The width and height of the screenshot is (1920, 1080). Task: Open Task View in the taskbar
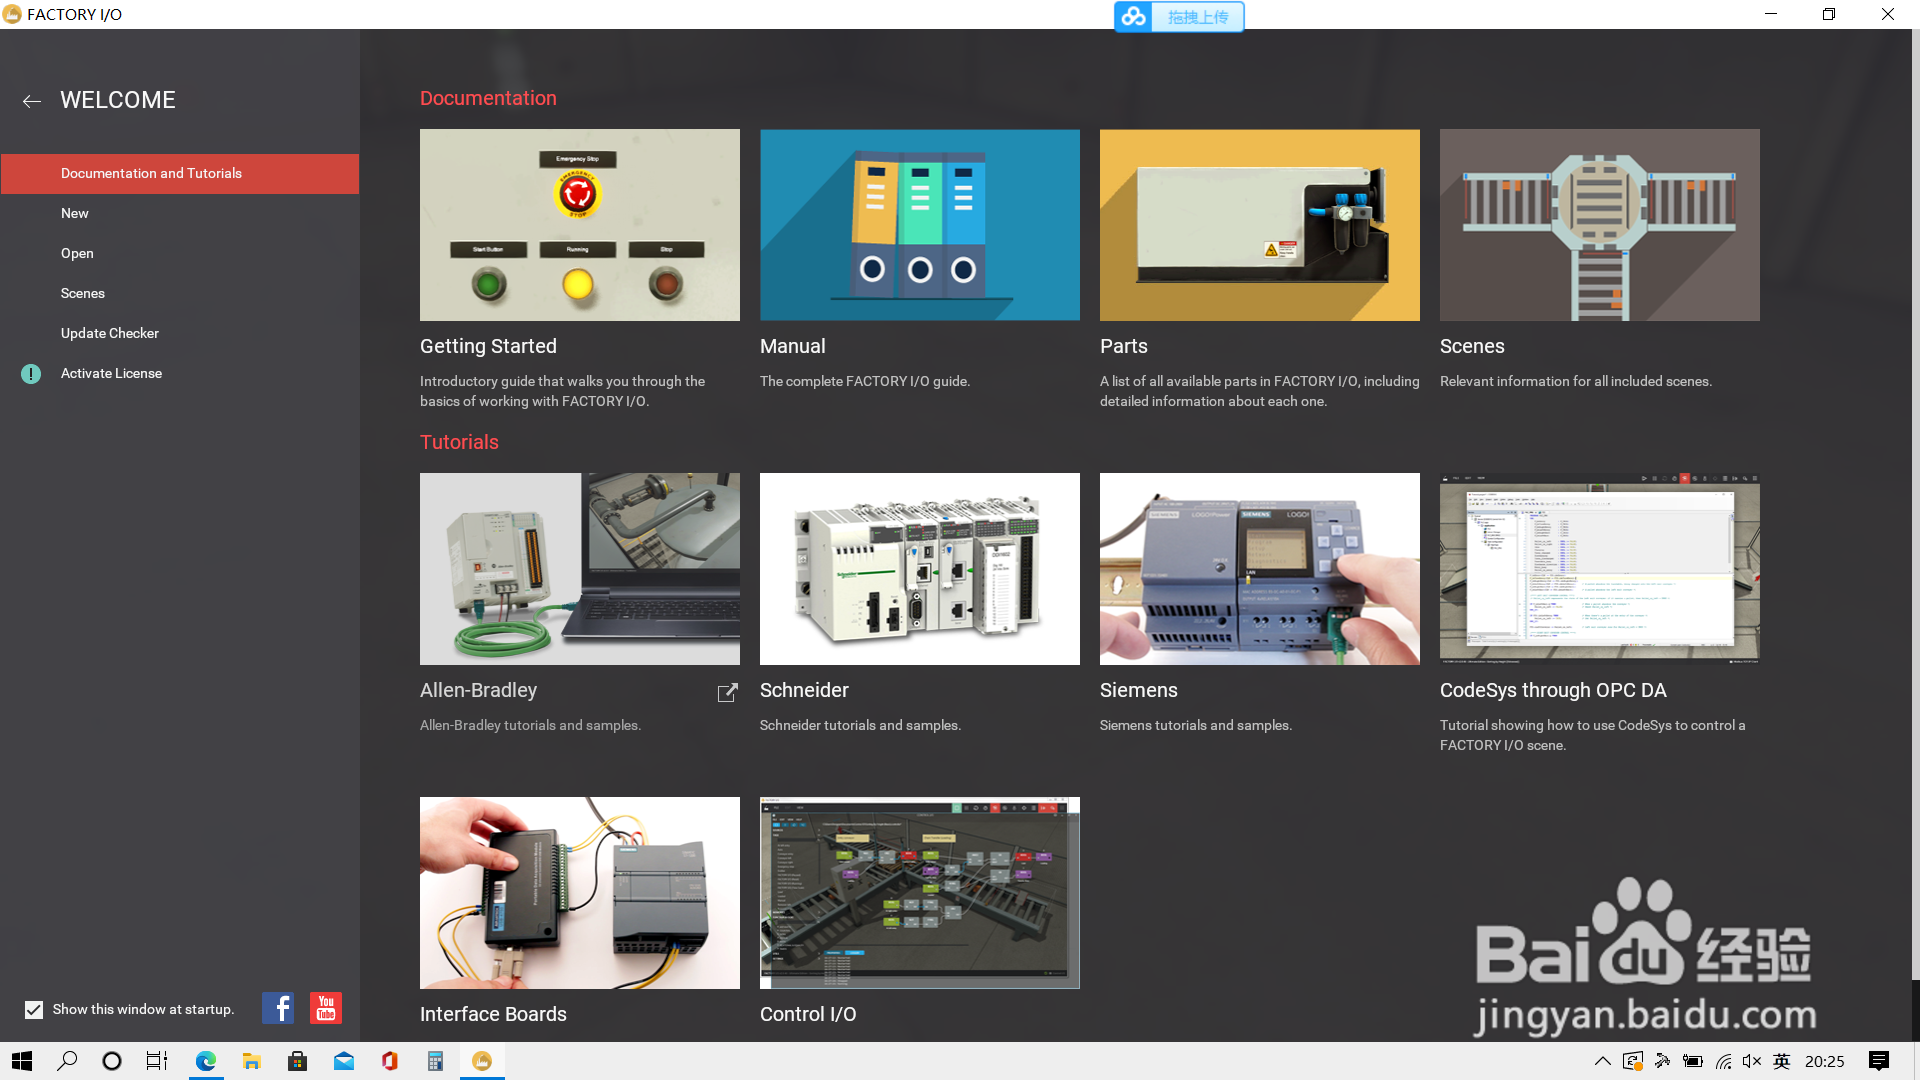(157, 1061)
